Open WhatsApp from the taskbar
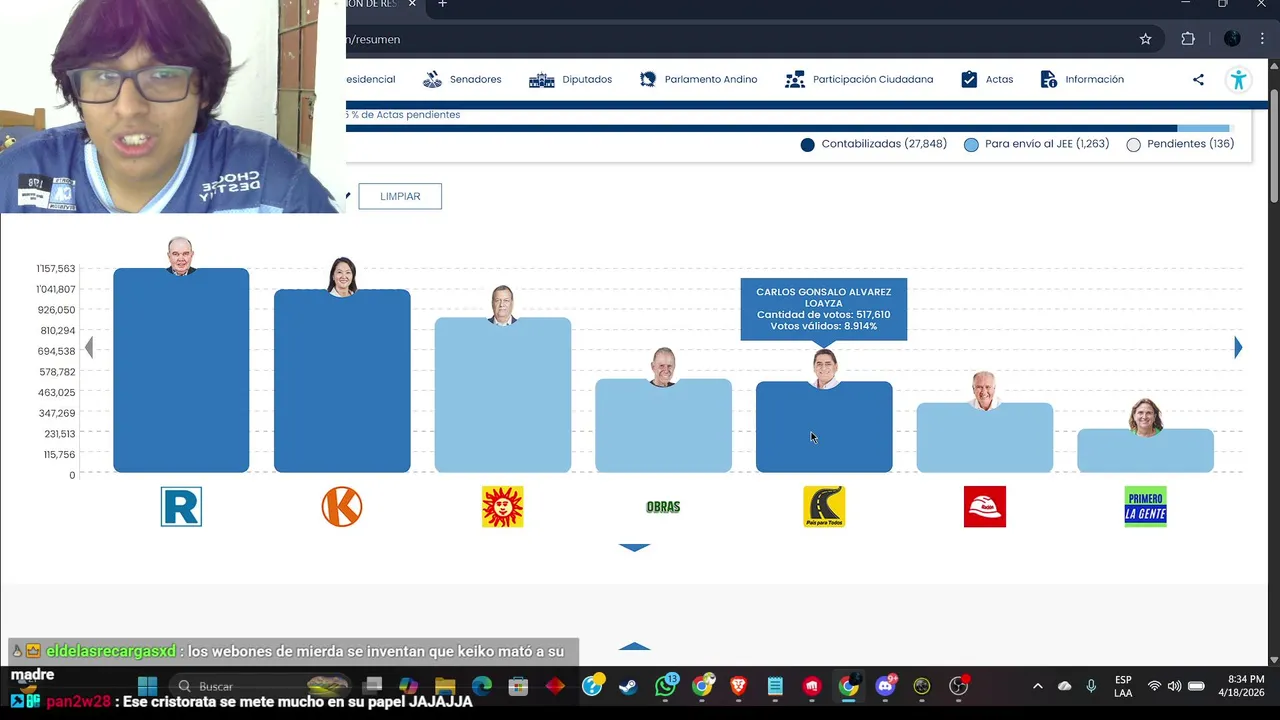 click(x=665, y=686)
